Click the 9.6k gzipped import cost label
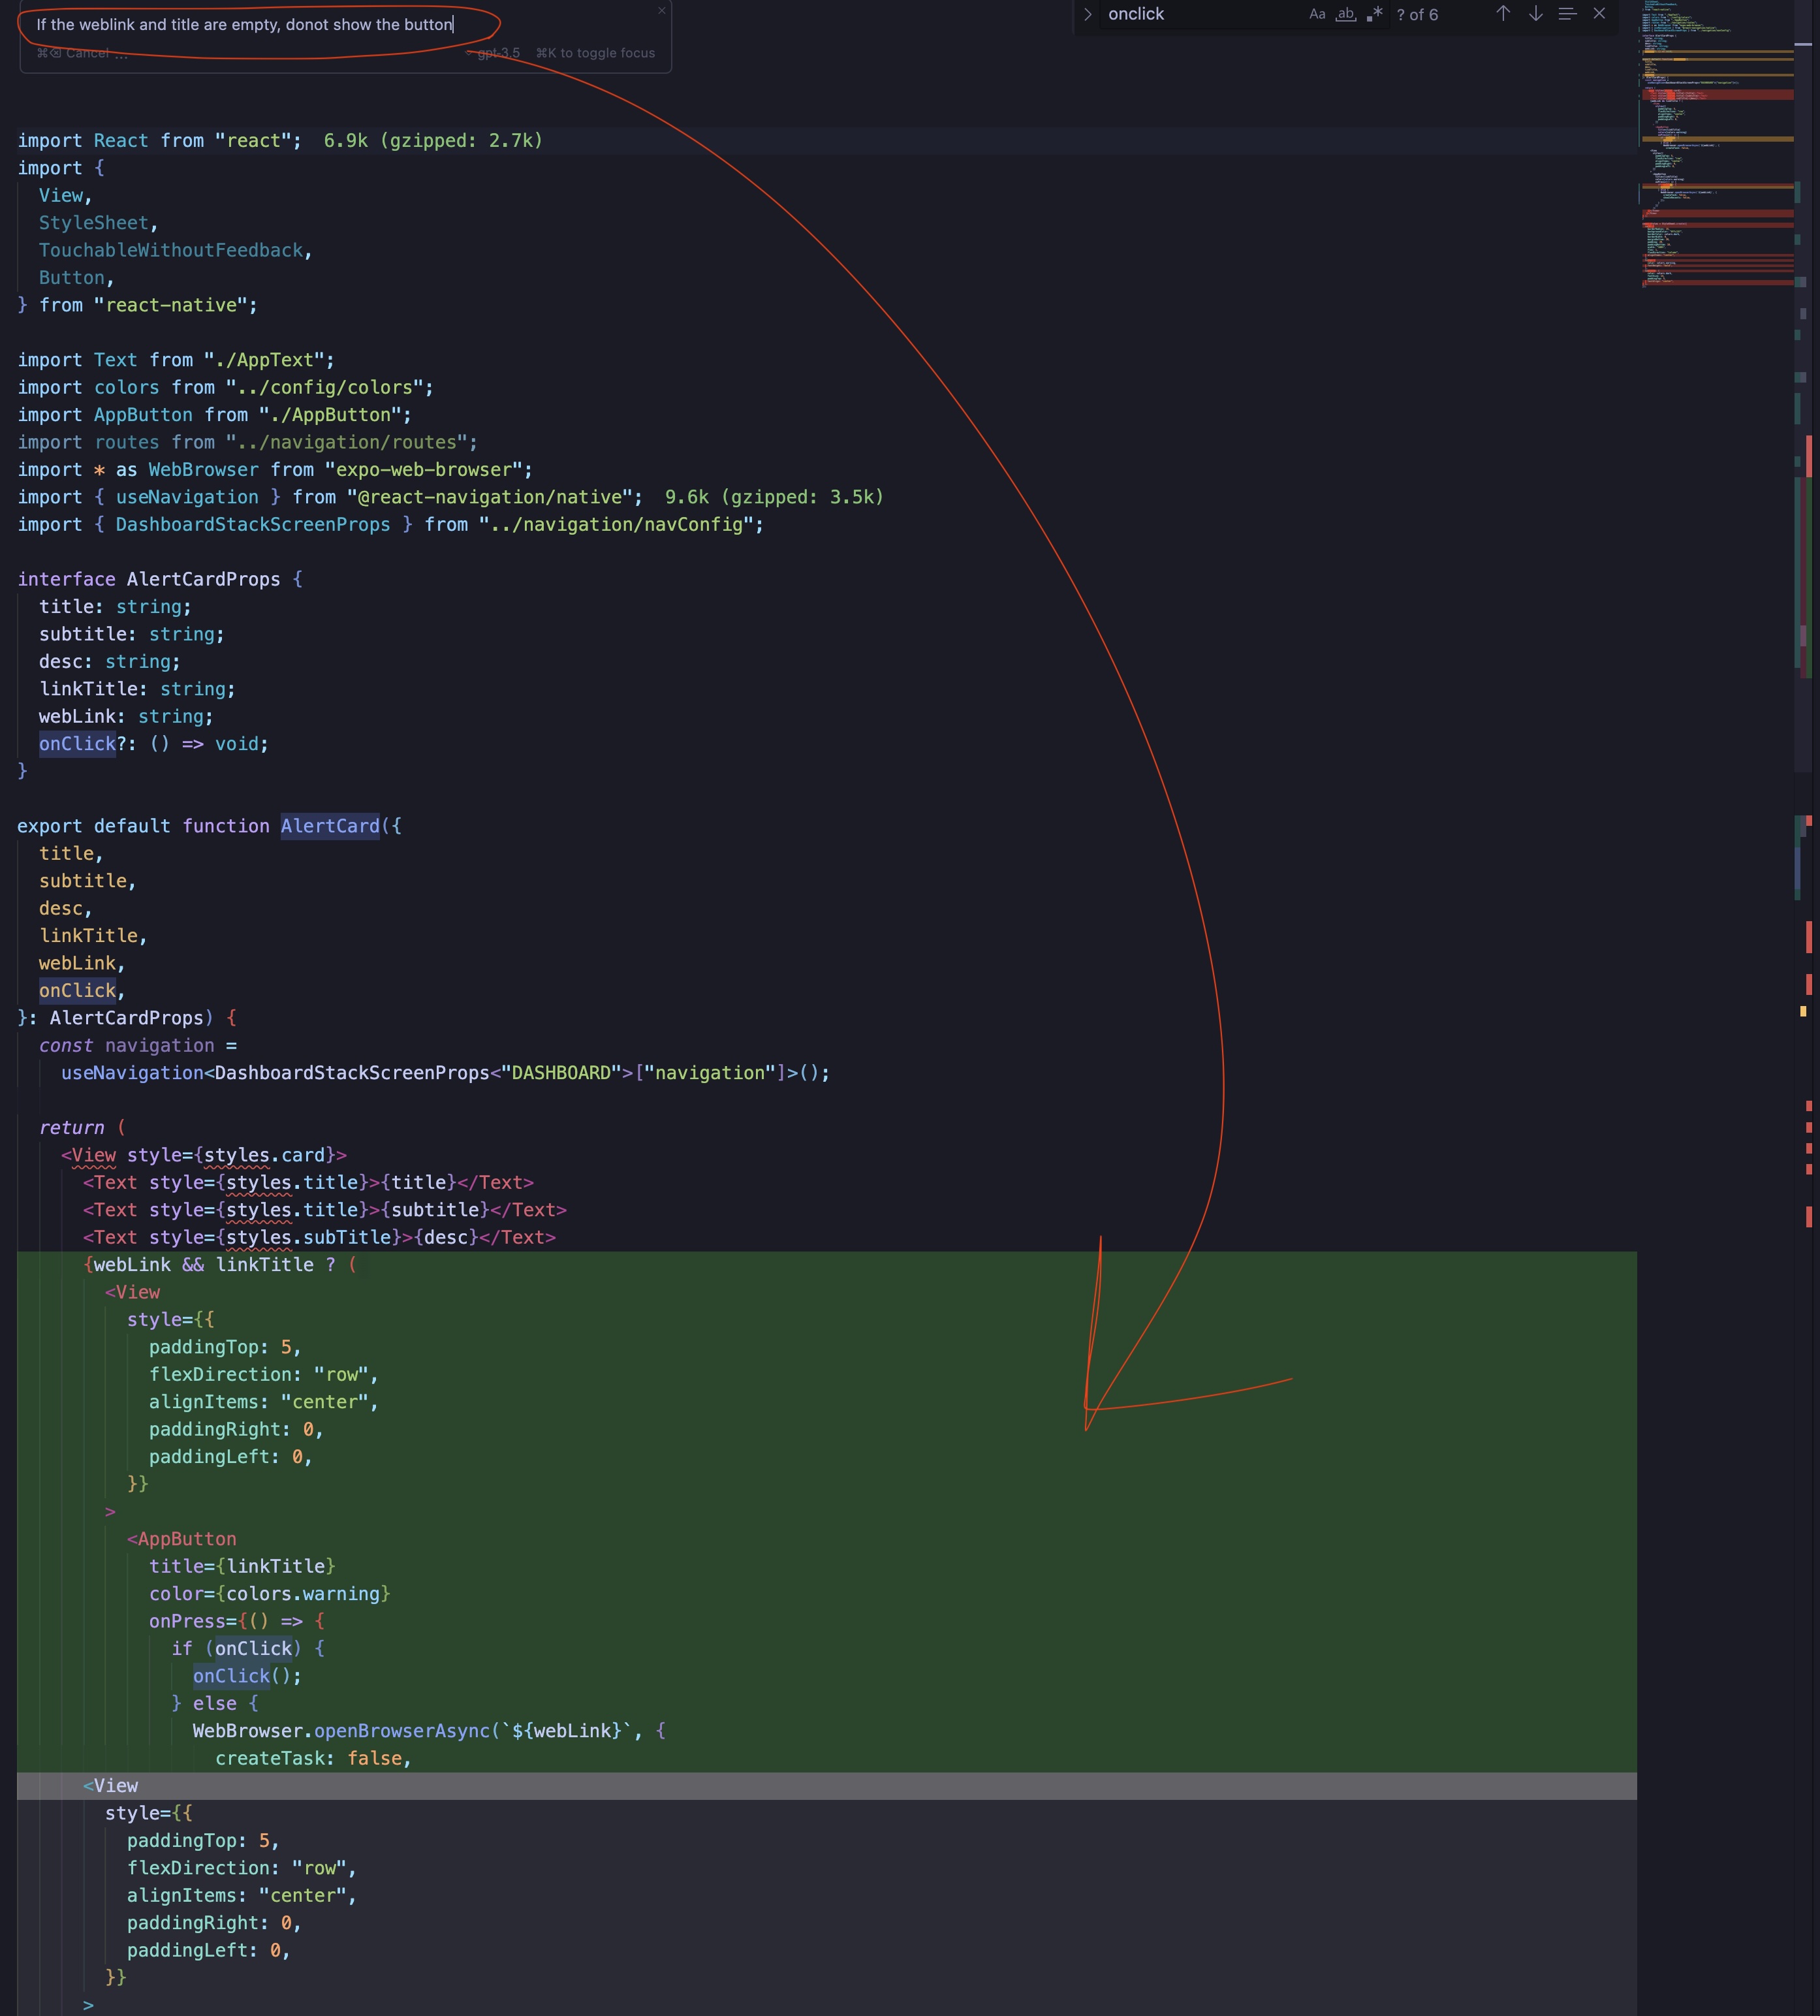This screenshot has width=1820, height=2016. coord(773,497)
